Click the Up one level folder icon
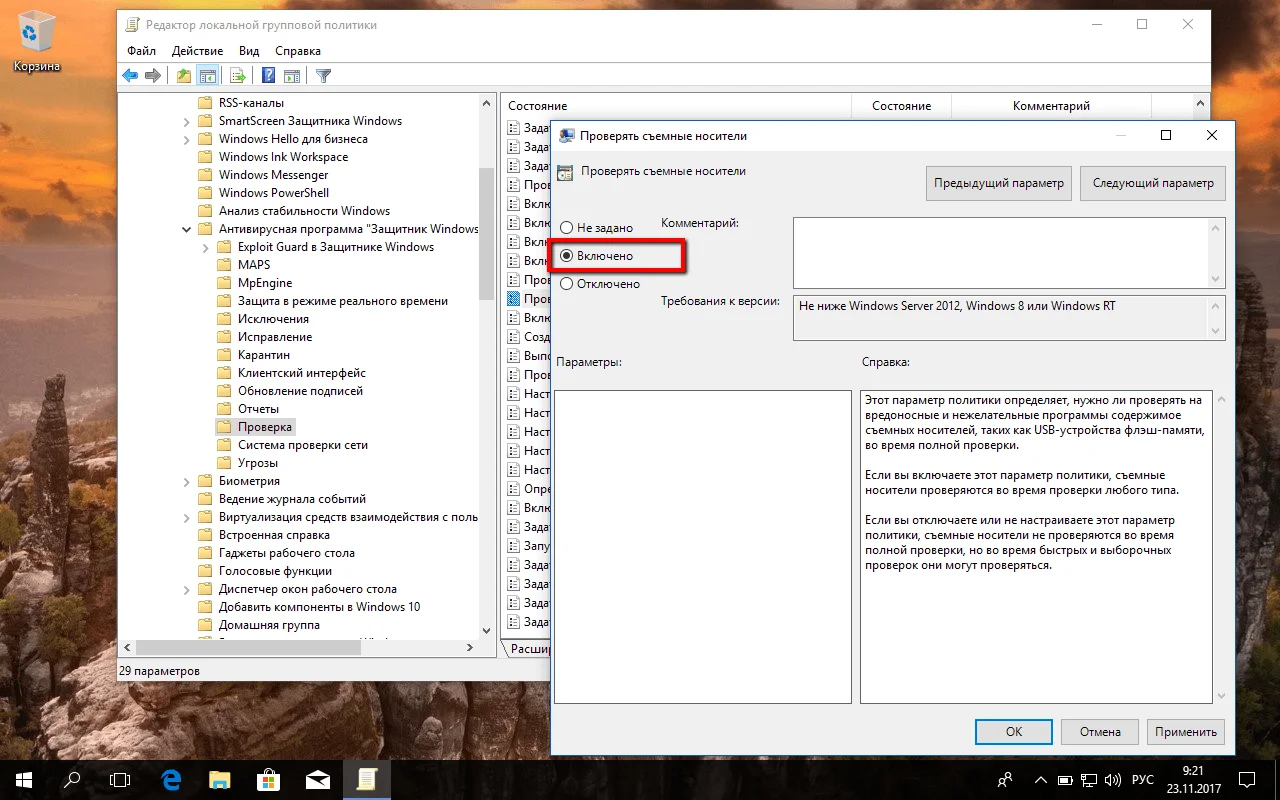1280x800 pixels. [x=183, y=76]
